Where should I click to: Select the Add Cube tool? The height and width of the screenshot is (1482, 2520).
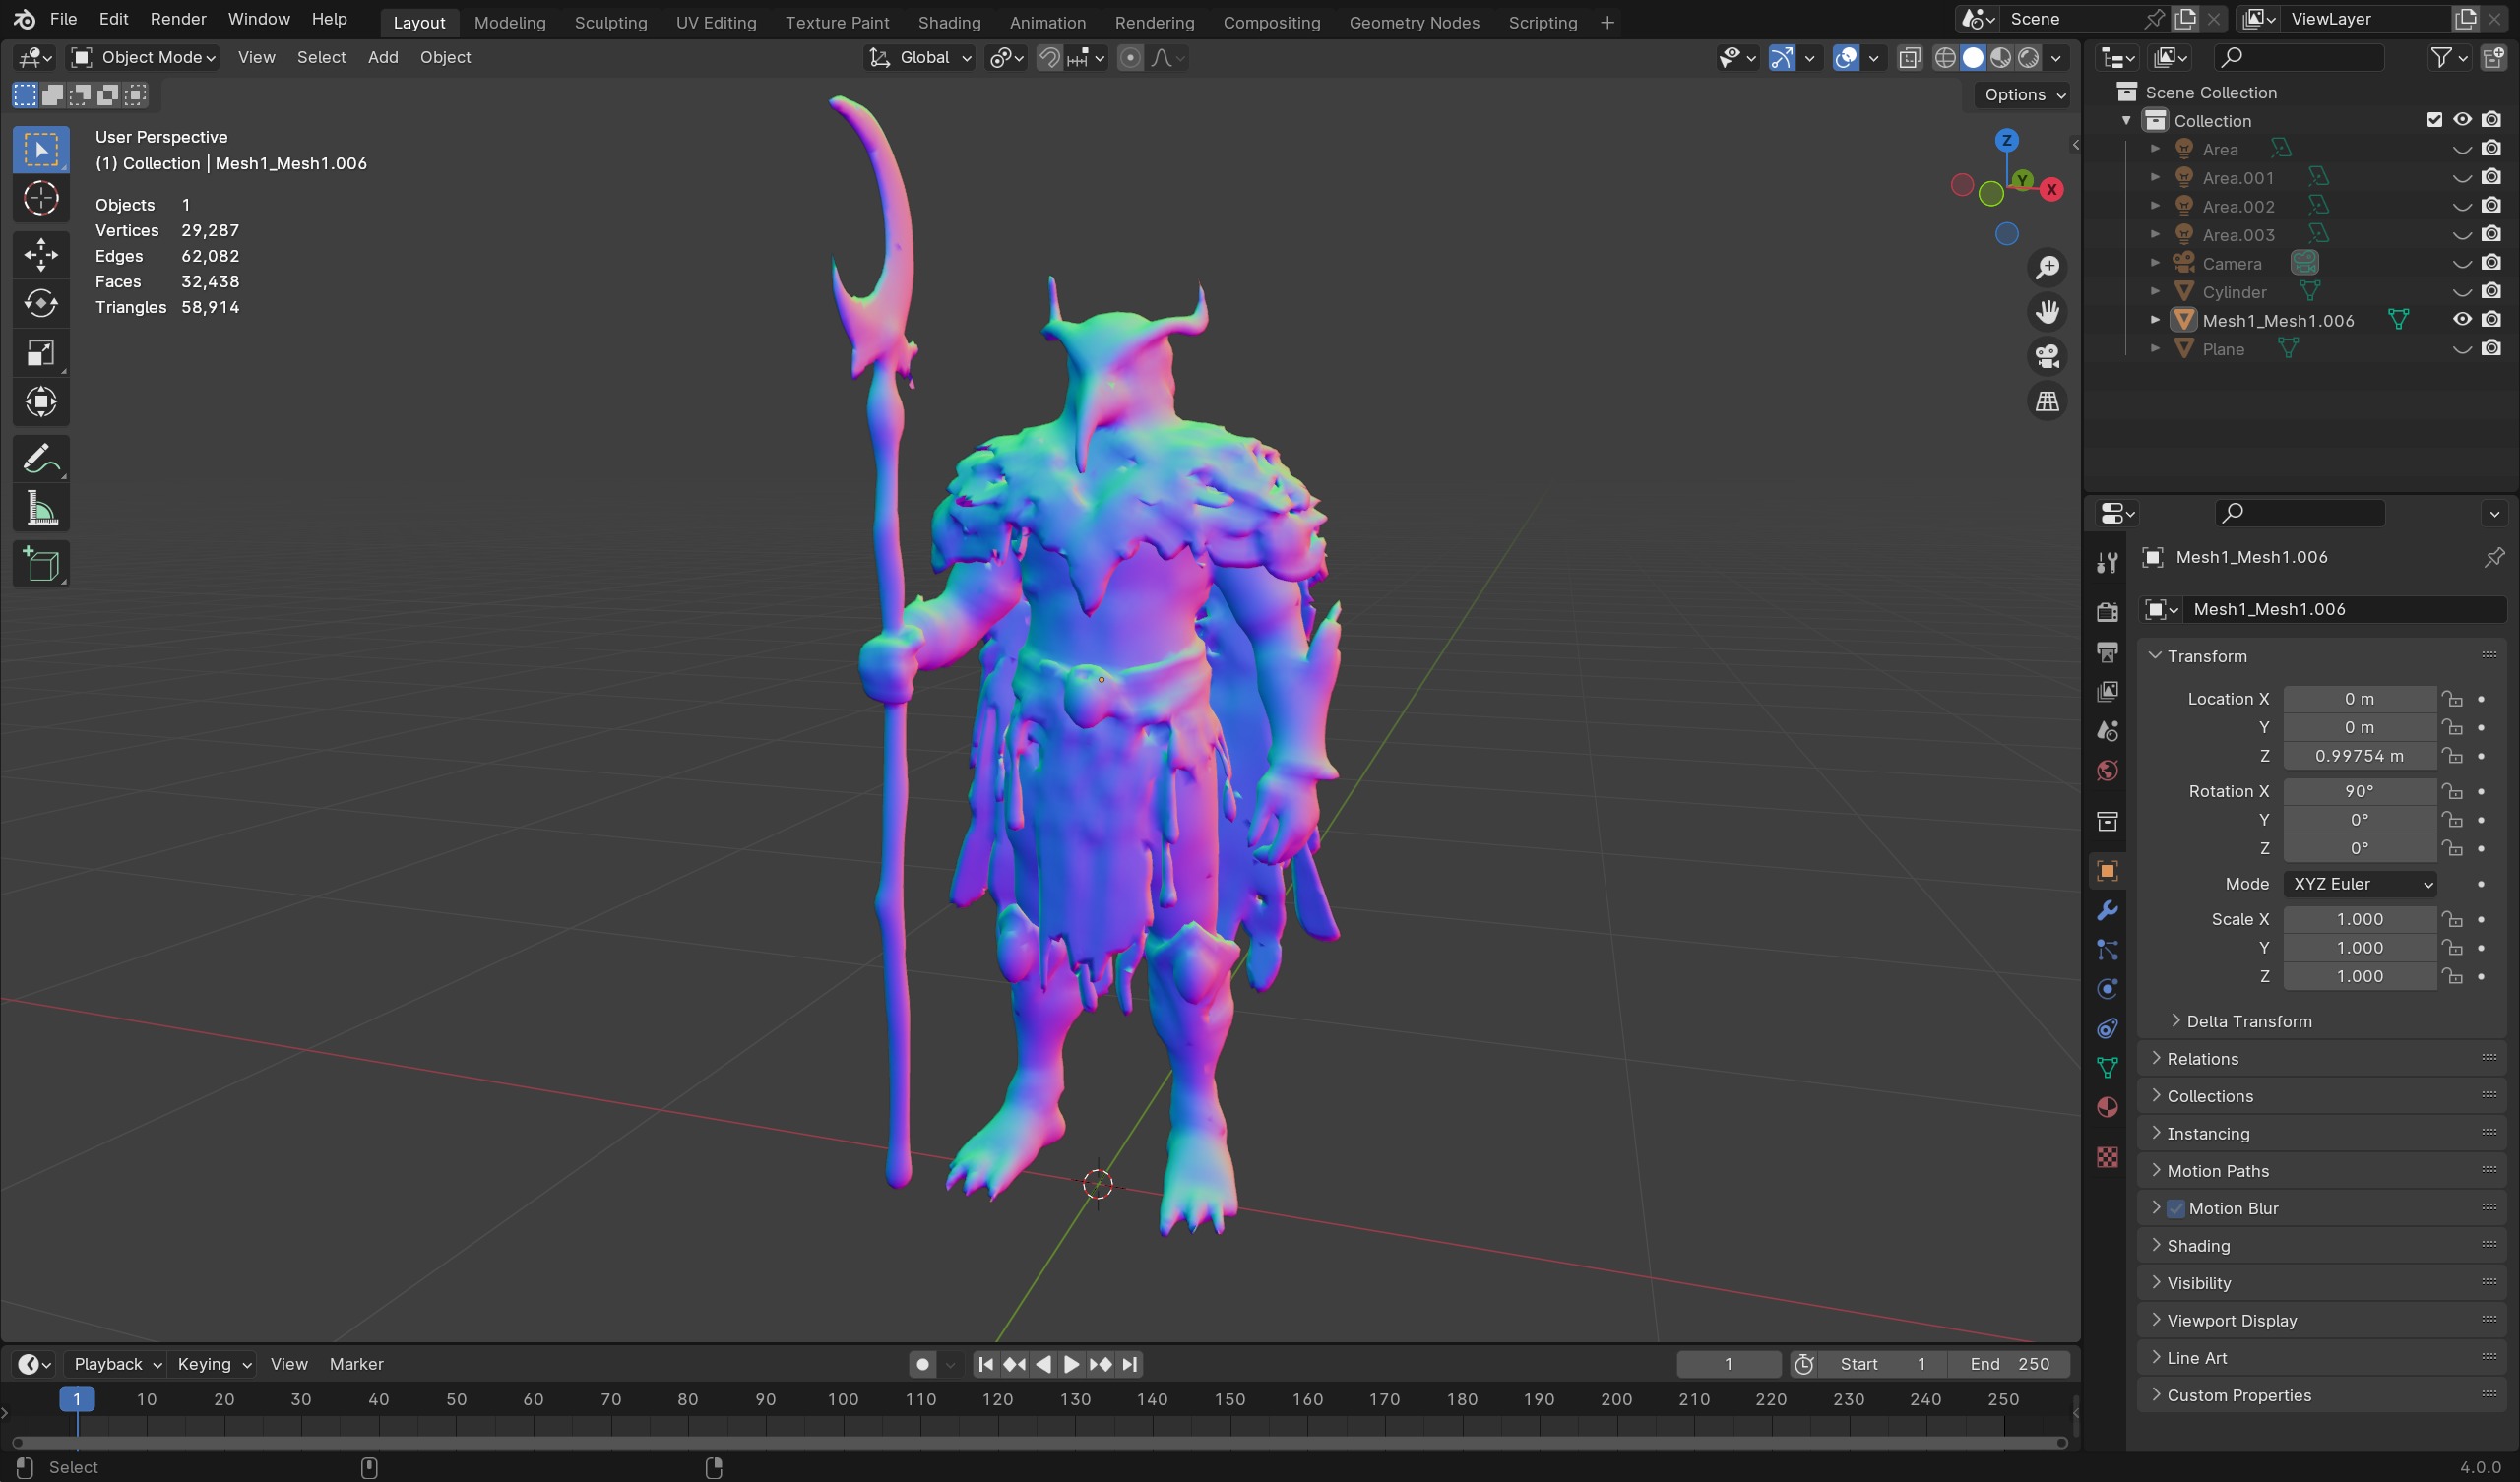pyautogui.click(x=41, y=565)
